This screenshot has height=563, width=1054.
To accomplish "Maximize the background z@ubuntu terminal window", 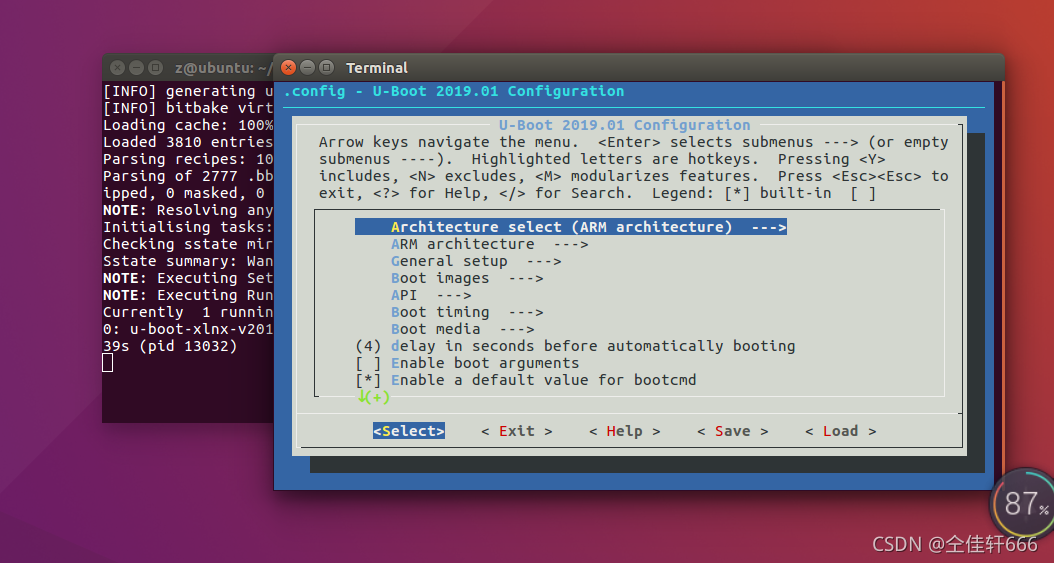I will pos(155,68).
